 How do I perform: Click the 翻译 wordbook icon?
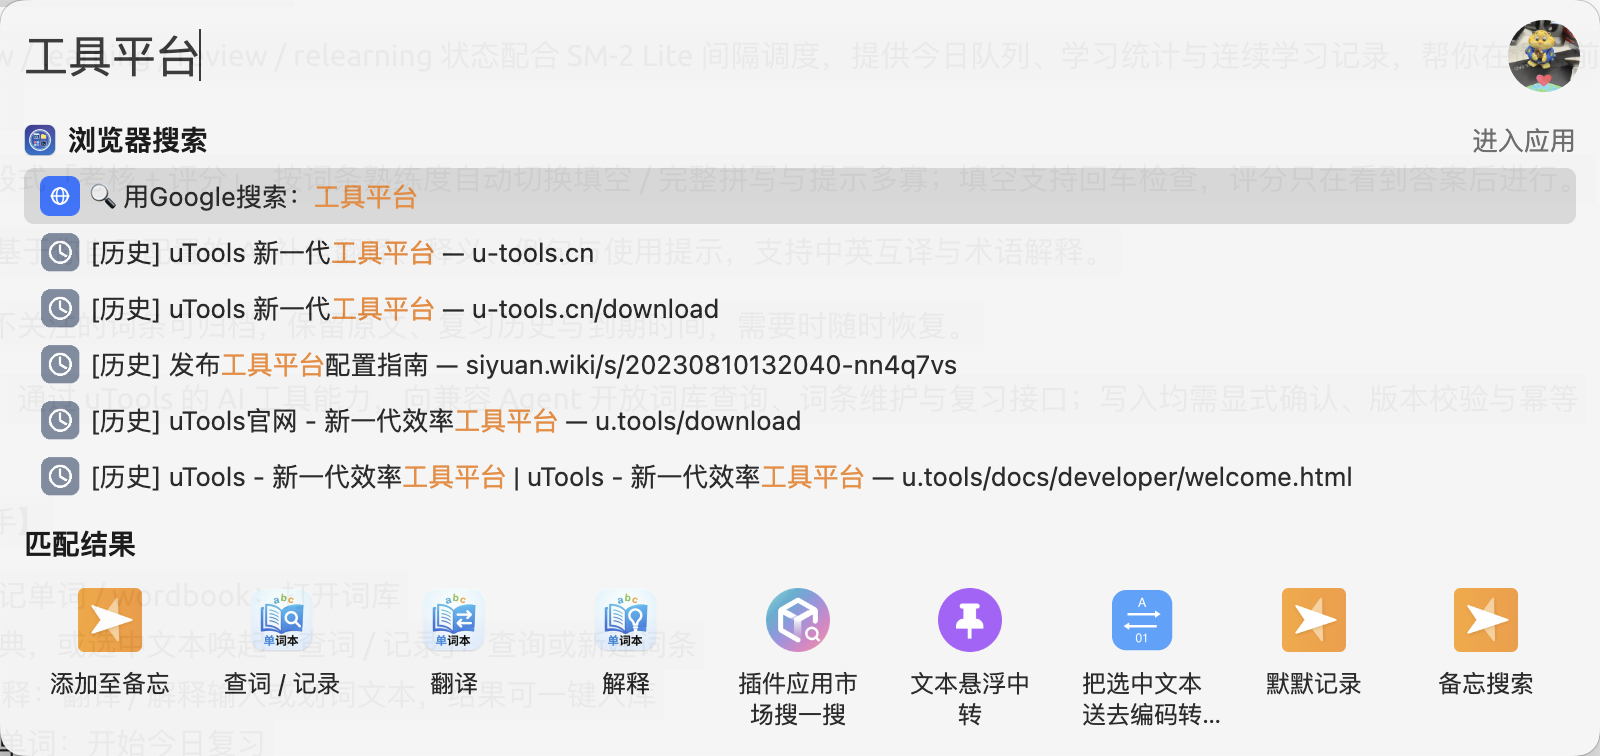454,620
